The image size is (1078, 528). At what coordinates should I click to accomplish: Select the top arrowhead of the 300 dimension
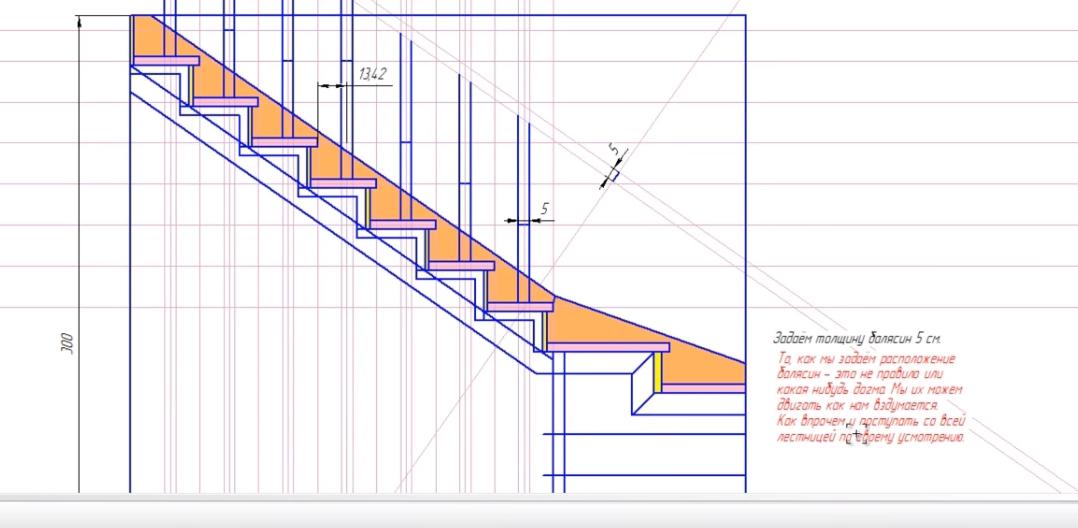click(79, 22)
